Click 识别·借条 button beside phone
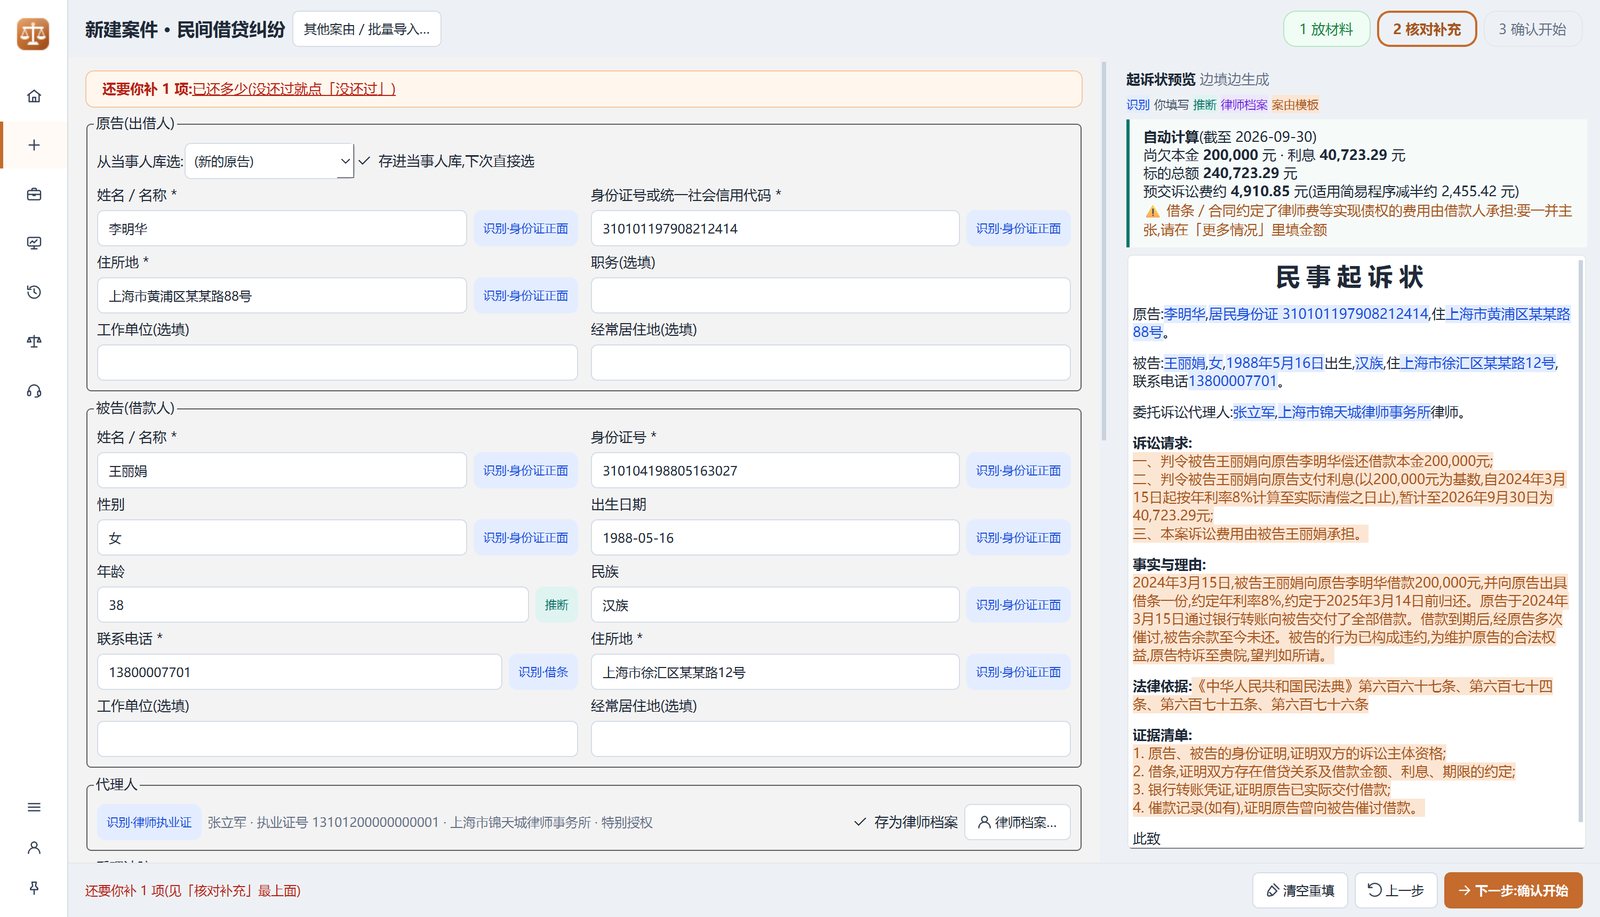The width and height of the screenshot is (1600, 917). click(543, 672)
